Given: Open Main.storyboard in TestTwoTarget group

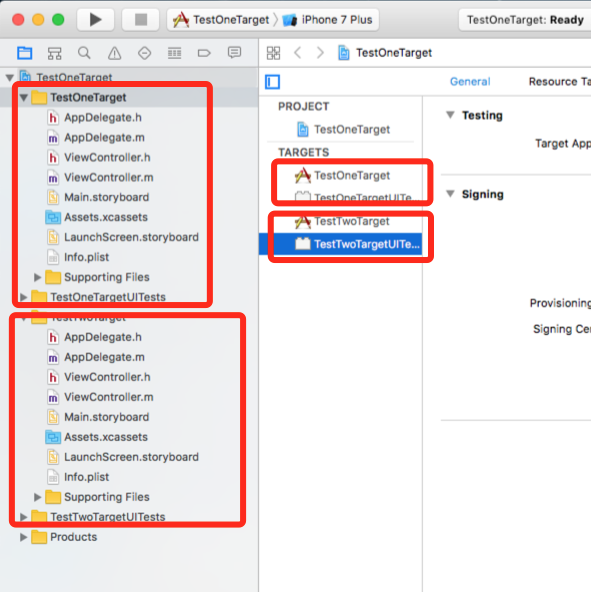Looking at the screenshot, I should [98, 417].
